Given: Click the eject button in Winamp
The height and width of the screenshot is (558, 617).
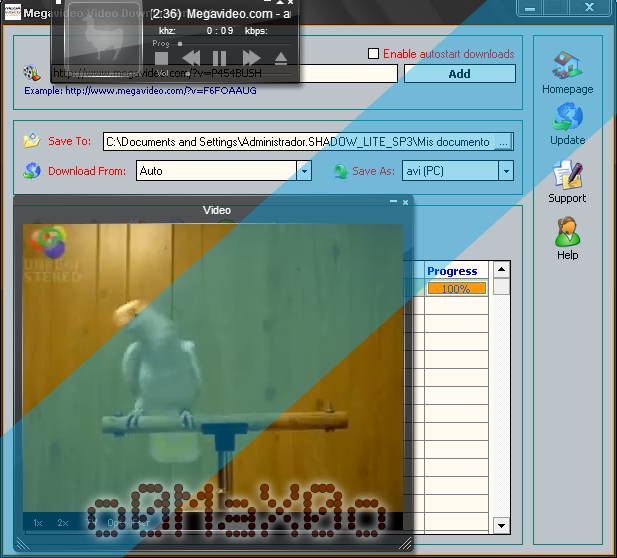Looking at the screenshot, I should [x=281, y=58].
